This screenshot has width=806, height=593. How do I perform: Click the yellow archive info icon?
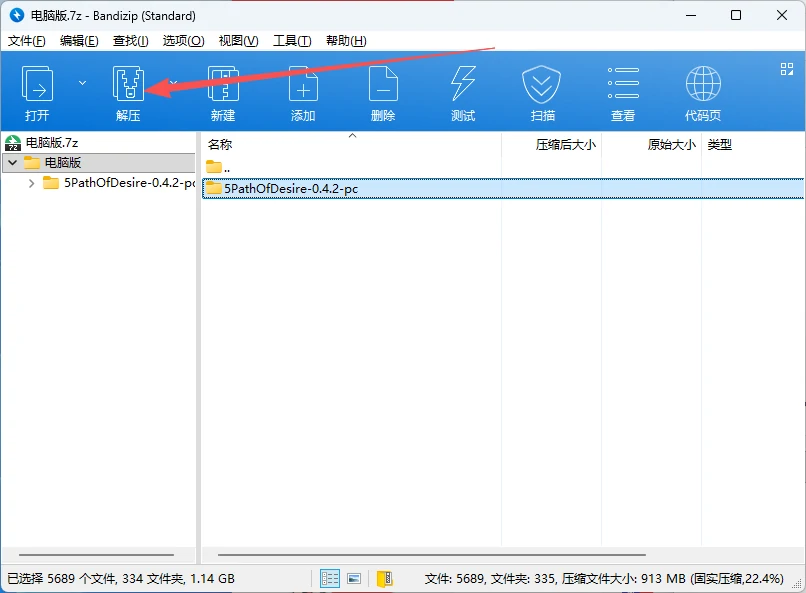pos(384,579)
